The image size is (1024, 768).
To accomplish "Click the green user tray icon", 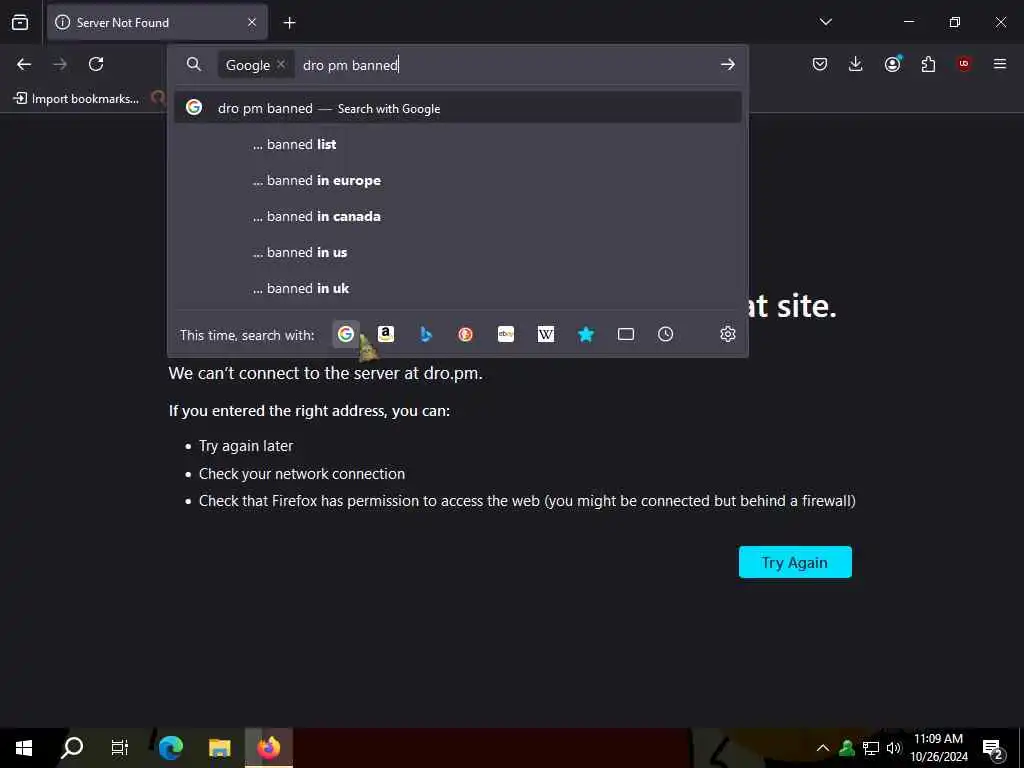I will [847, 748].
